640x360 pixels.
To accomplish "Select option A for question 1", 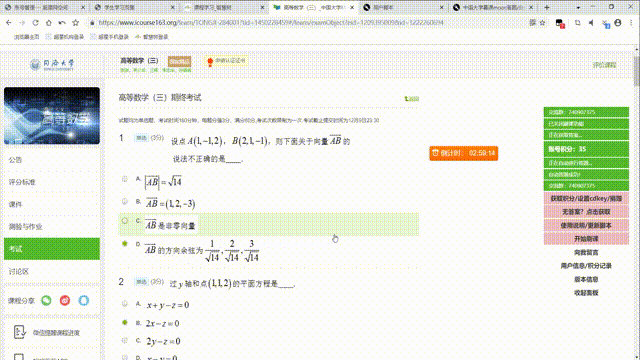I will tap(125, 179).
